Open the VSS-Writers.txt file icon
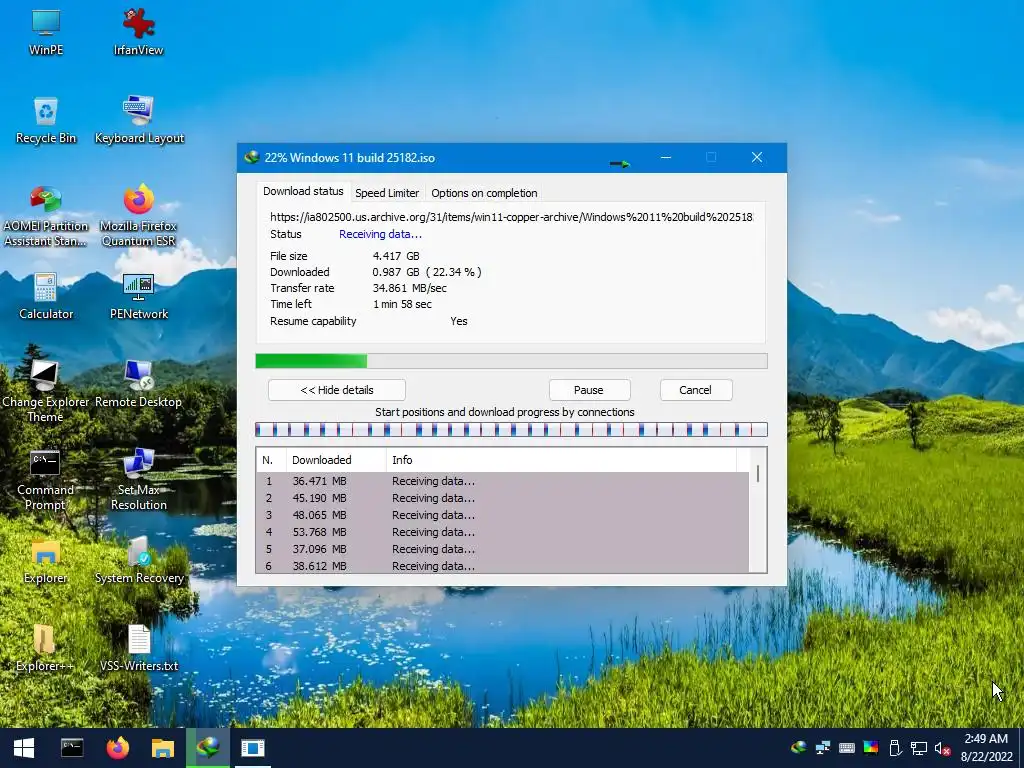Screen dimensions: 1024x768 coord(139,648)
